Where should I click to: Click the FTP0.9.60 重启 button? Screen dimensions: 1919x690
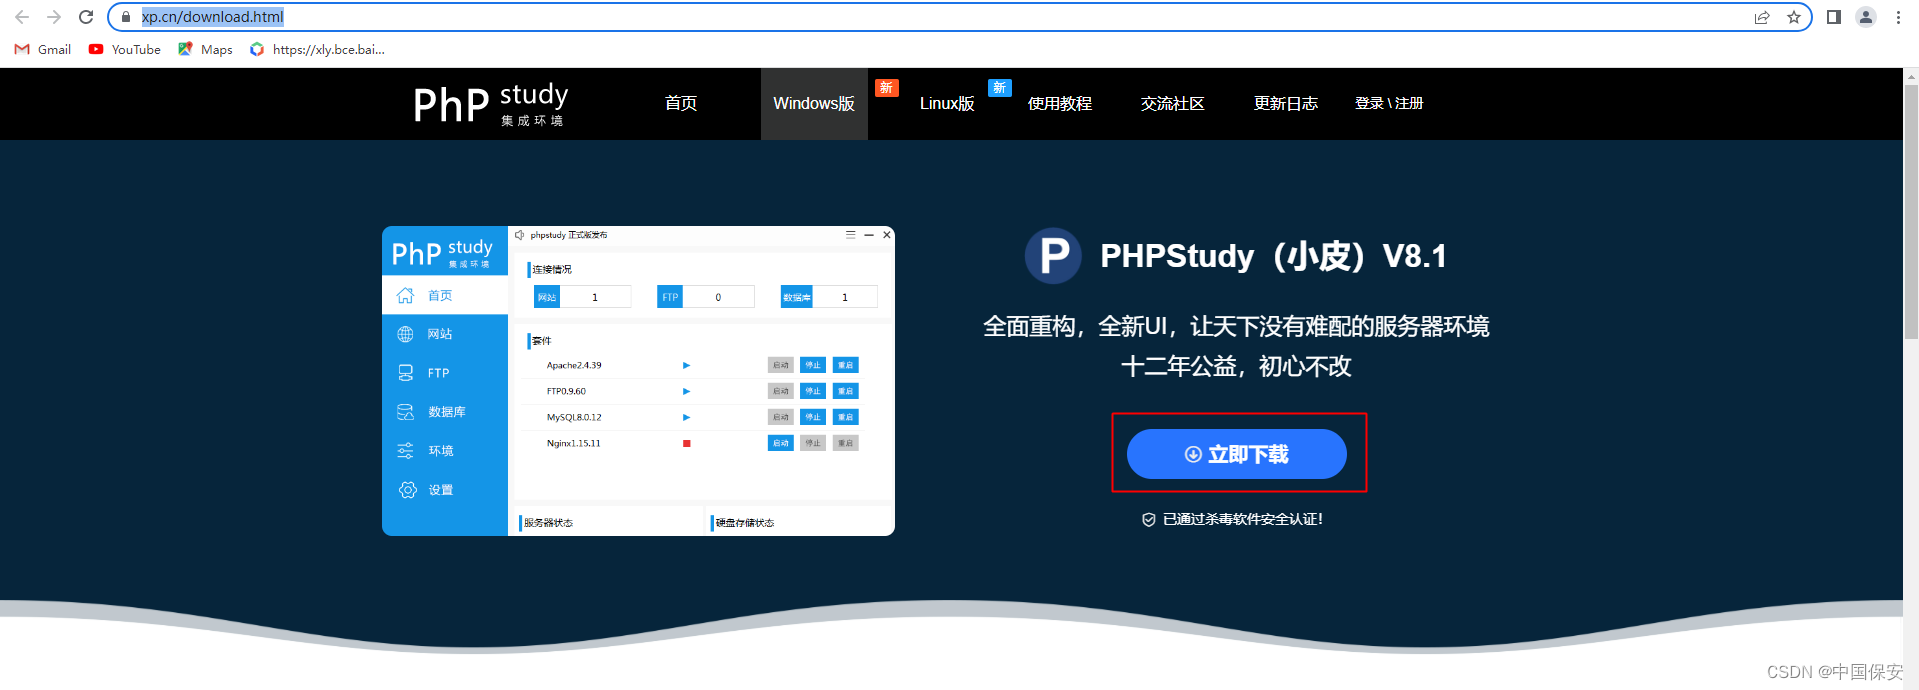point(845,391)
